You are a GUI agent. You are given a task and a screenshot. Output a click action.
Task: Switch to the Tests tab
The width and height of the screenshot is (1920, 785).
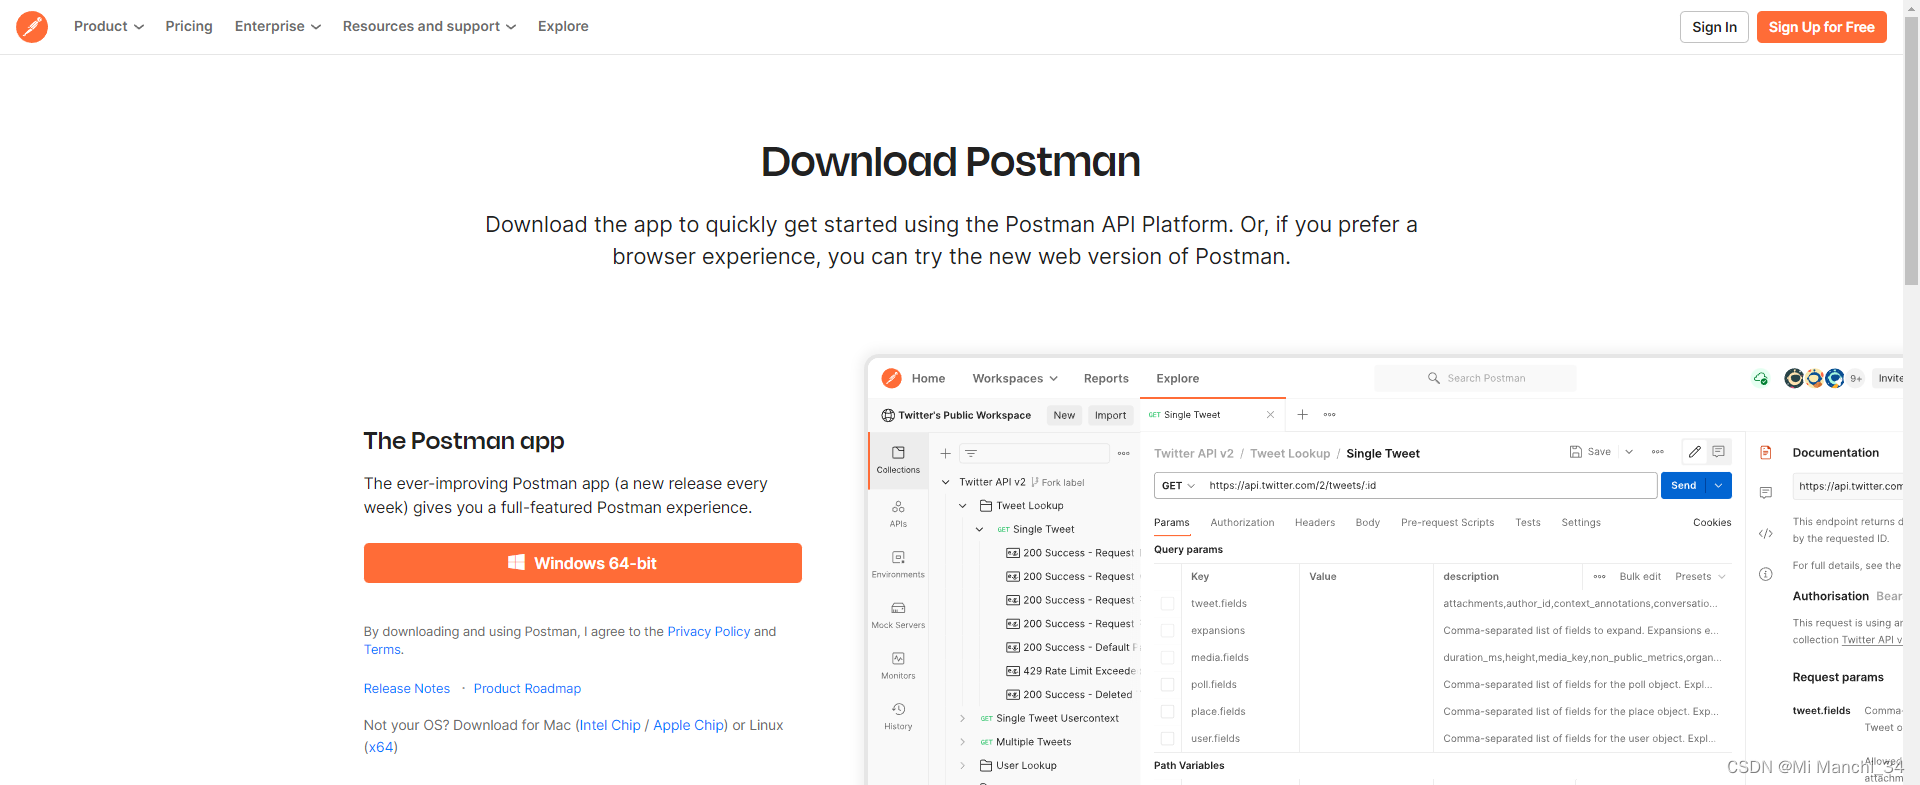tap(1527, 522)
